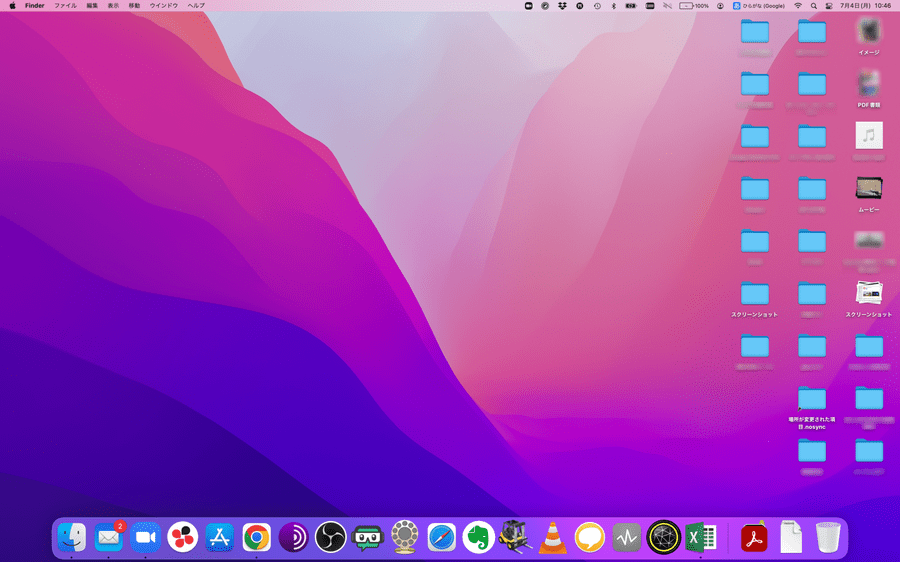Image resolution: width=900 pixels, height=562 pixels.
Task: Toggle Bluetooth icon in menu bar
Action: [x=613, y=6]
